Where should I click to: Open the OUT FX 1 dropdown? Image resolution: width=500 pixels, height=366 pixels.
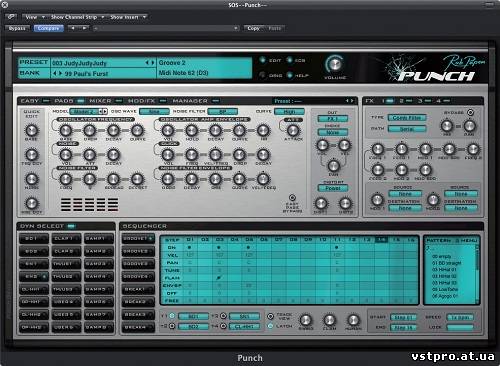pyautogui.click(x=333, y=119)
